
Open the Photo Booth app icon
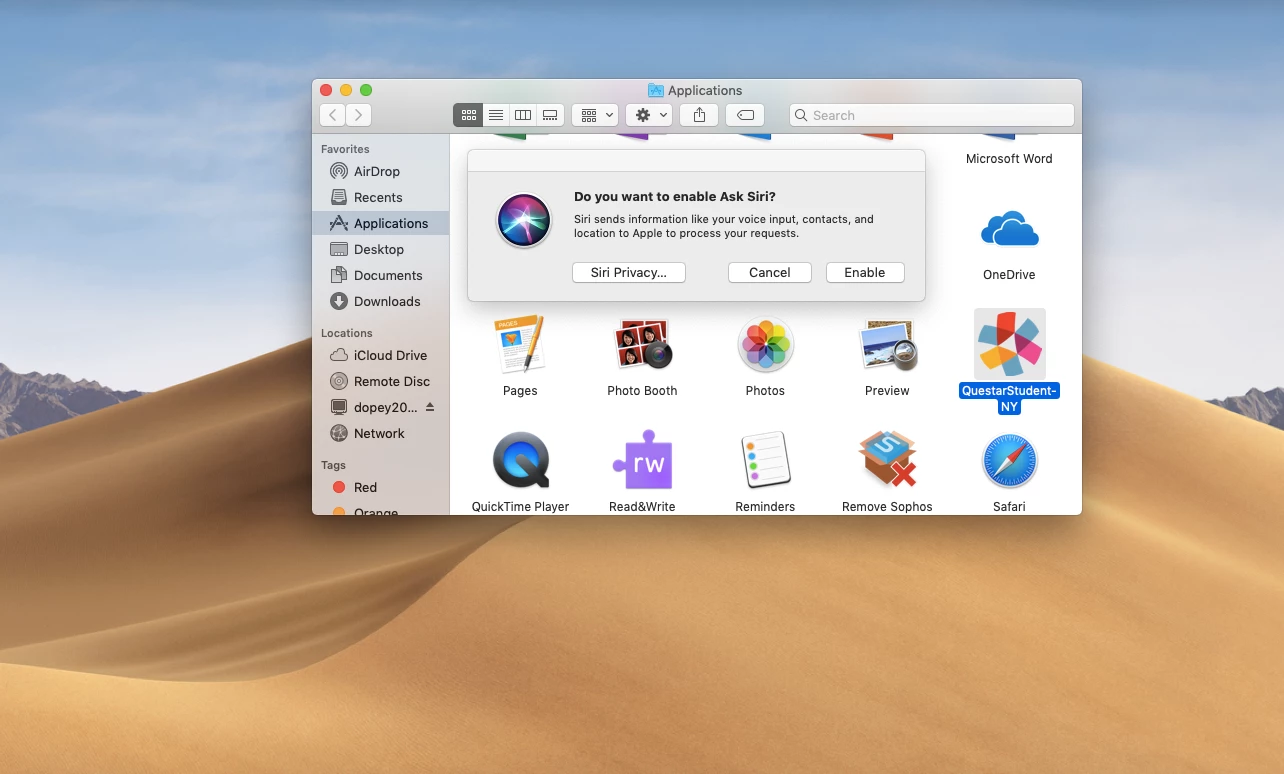pos(642,345)
